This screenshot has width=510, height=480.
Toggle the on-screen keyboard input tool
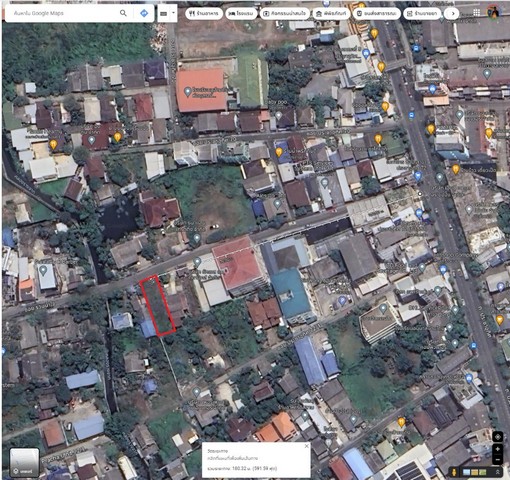point(163,13)
